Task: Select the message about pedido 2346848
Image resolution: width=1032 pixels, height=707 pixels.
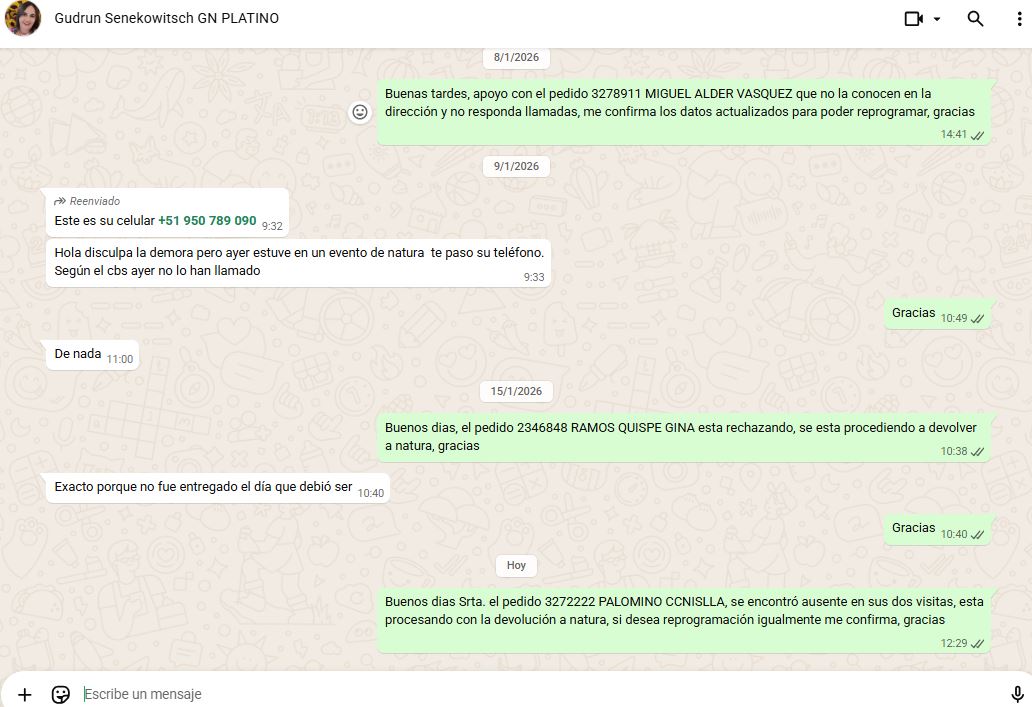Action: (680, 437)
